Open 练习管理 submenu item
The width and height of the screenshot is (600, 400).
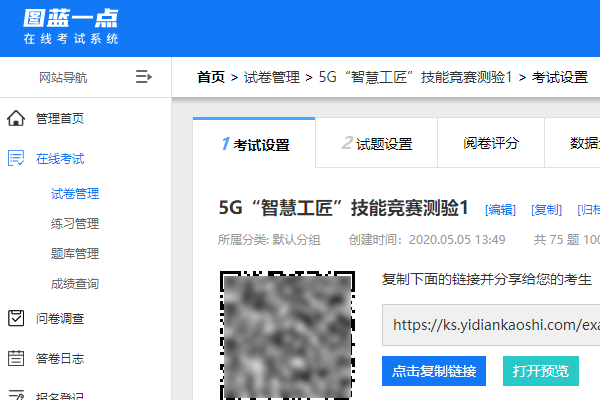pos(75,224)
